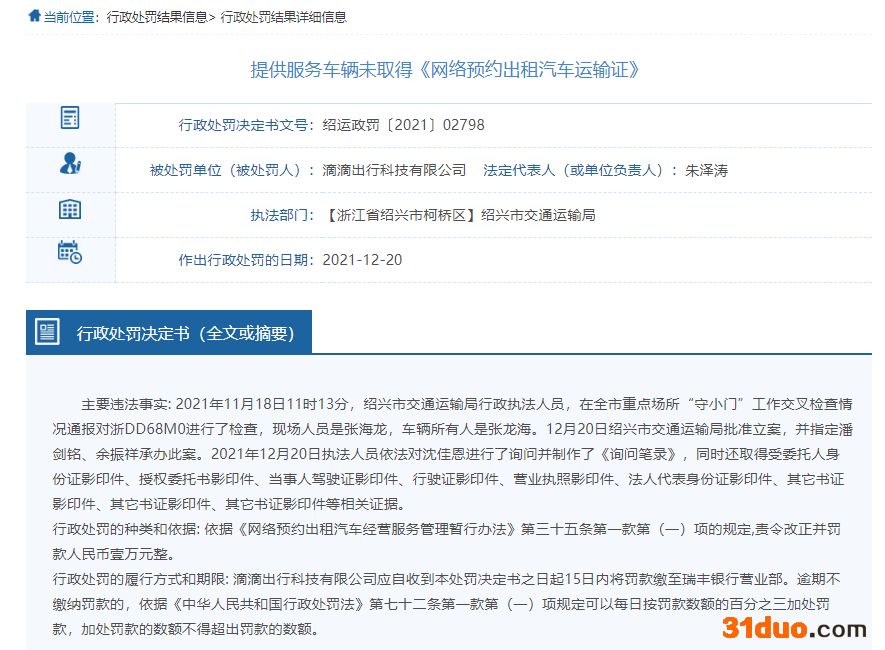Select the 行政处罚决定书（全文或摘要） tab

coord(185,333)
